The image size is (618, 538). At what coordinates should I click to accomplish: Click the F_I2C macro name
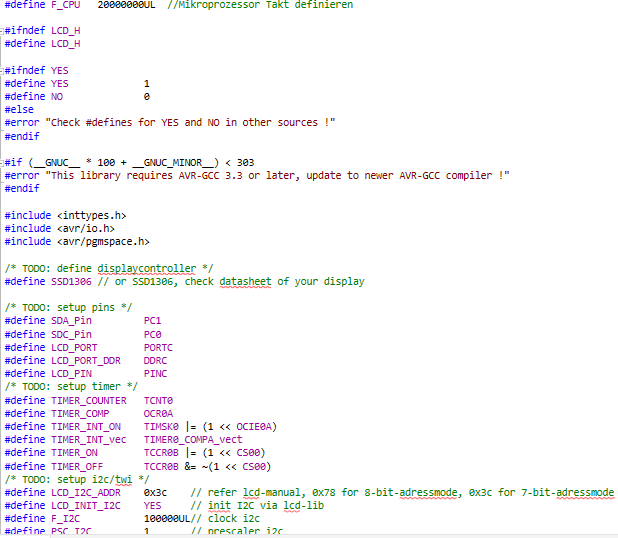tap(65, 519)
